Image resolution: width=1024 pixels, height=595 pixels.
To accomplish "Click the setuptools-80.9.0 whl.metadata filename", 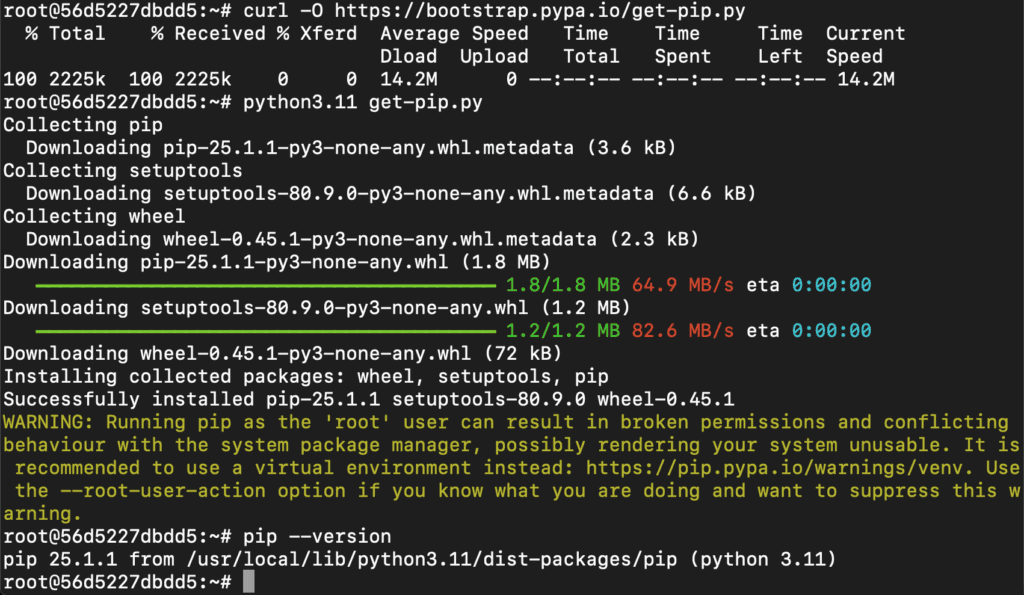I will tap(408, 194).
